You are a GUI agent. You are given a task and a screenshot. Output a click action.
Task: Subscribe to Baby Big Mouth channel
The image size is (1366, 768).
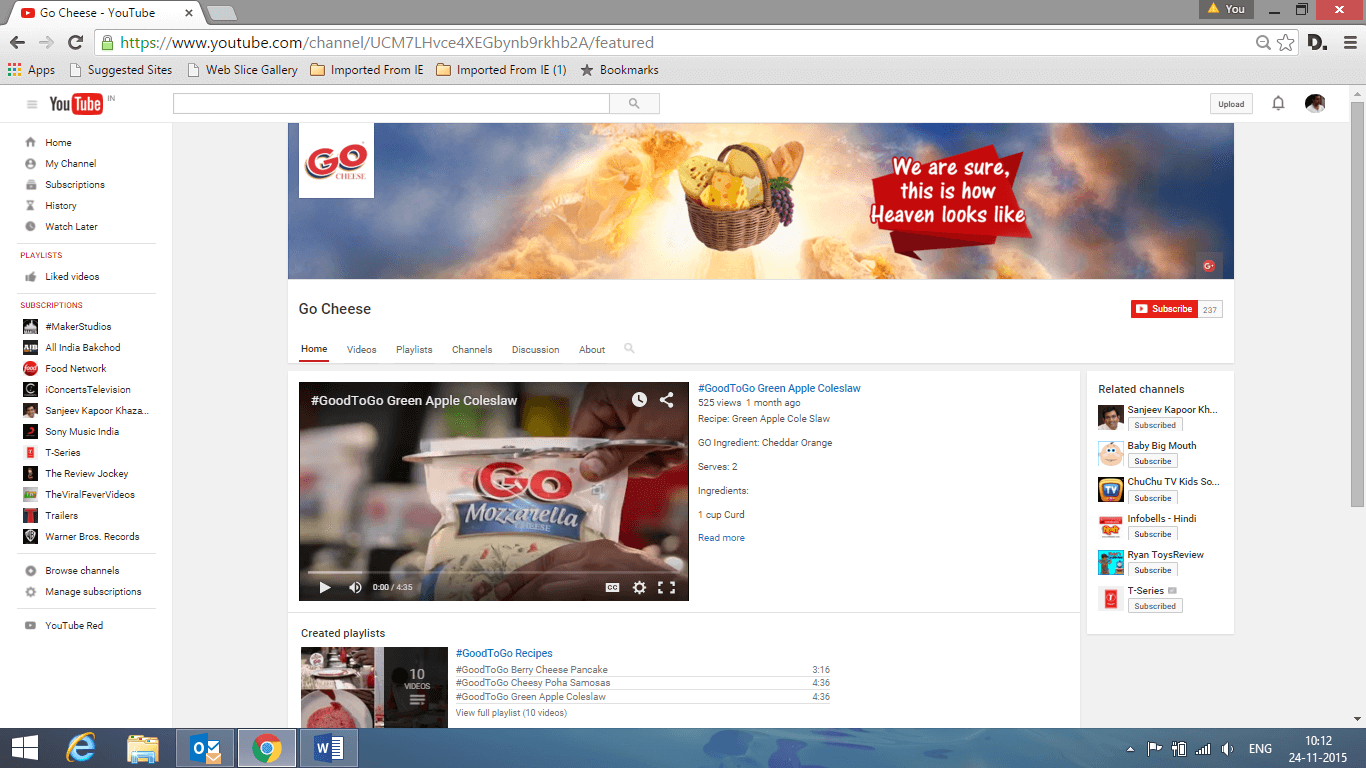pos(1152,461)
